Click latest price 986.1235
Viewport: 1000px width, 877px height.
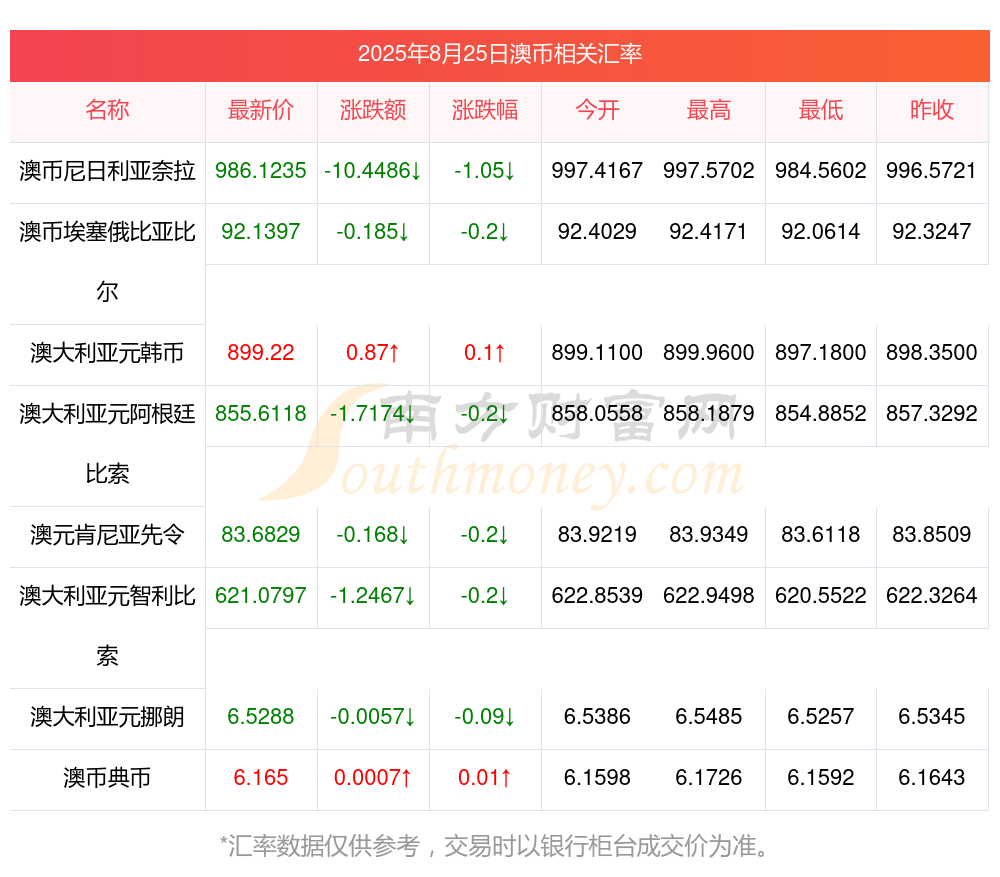coord(261,171)
